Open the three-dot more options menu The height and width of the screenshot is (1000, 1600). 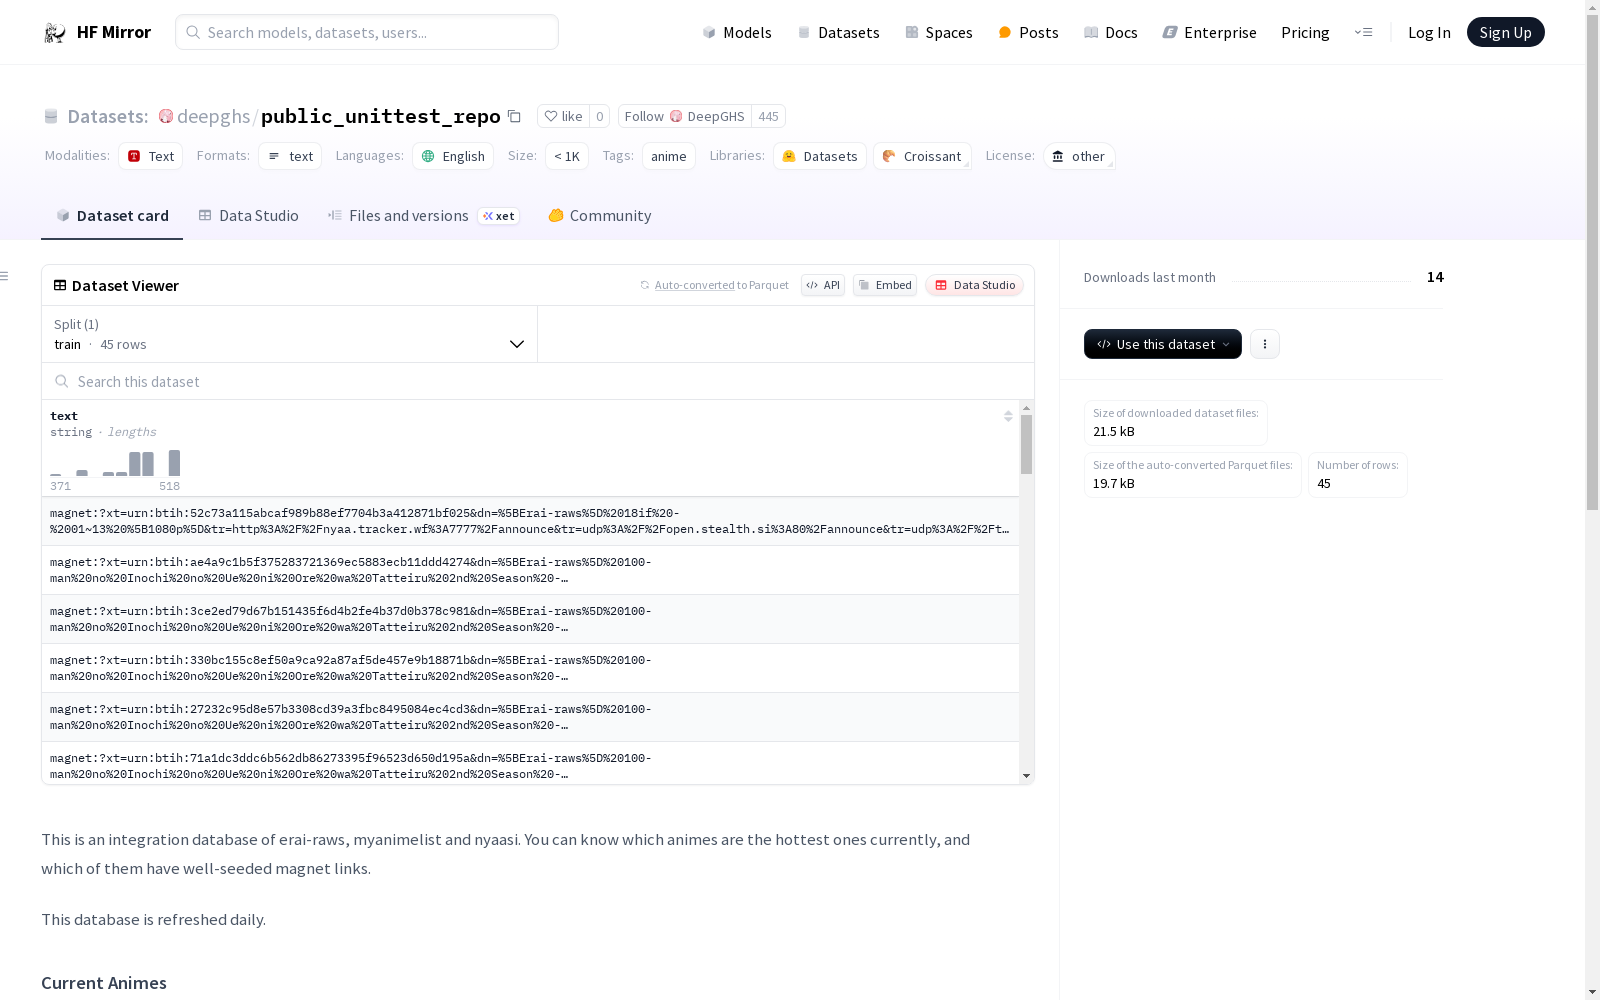[1264, 344]
